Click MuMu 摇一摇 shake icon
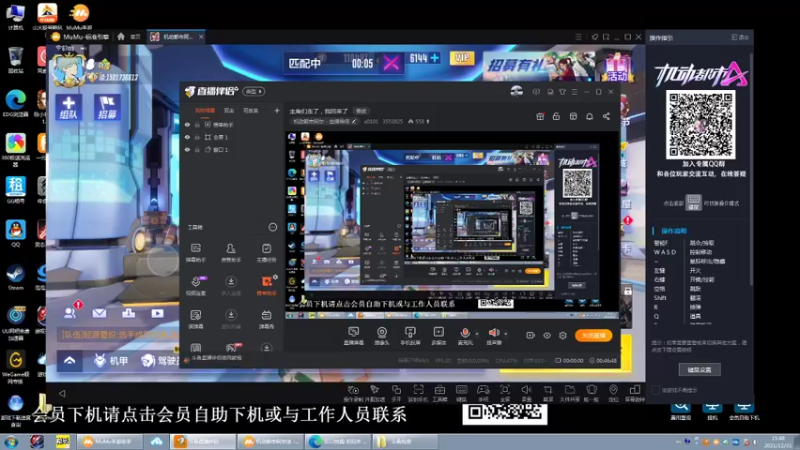Screen dimensions: 800x450 pos(591,392)
